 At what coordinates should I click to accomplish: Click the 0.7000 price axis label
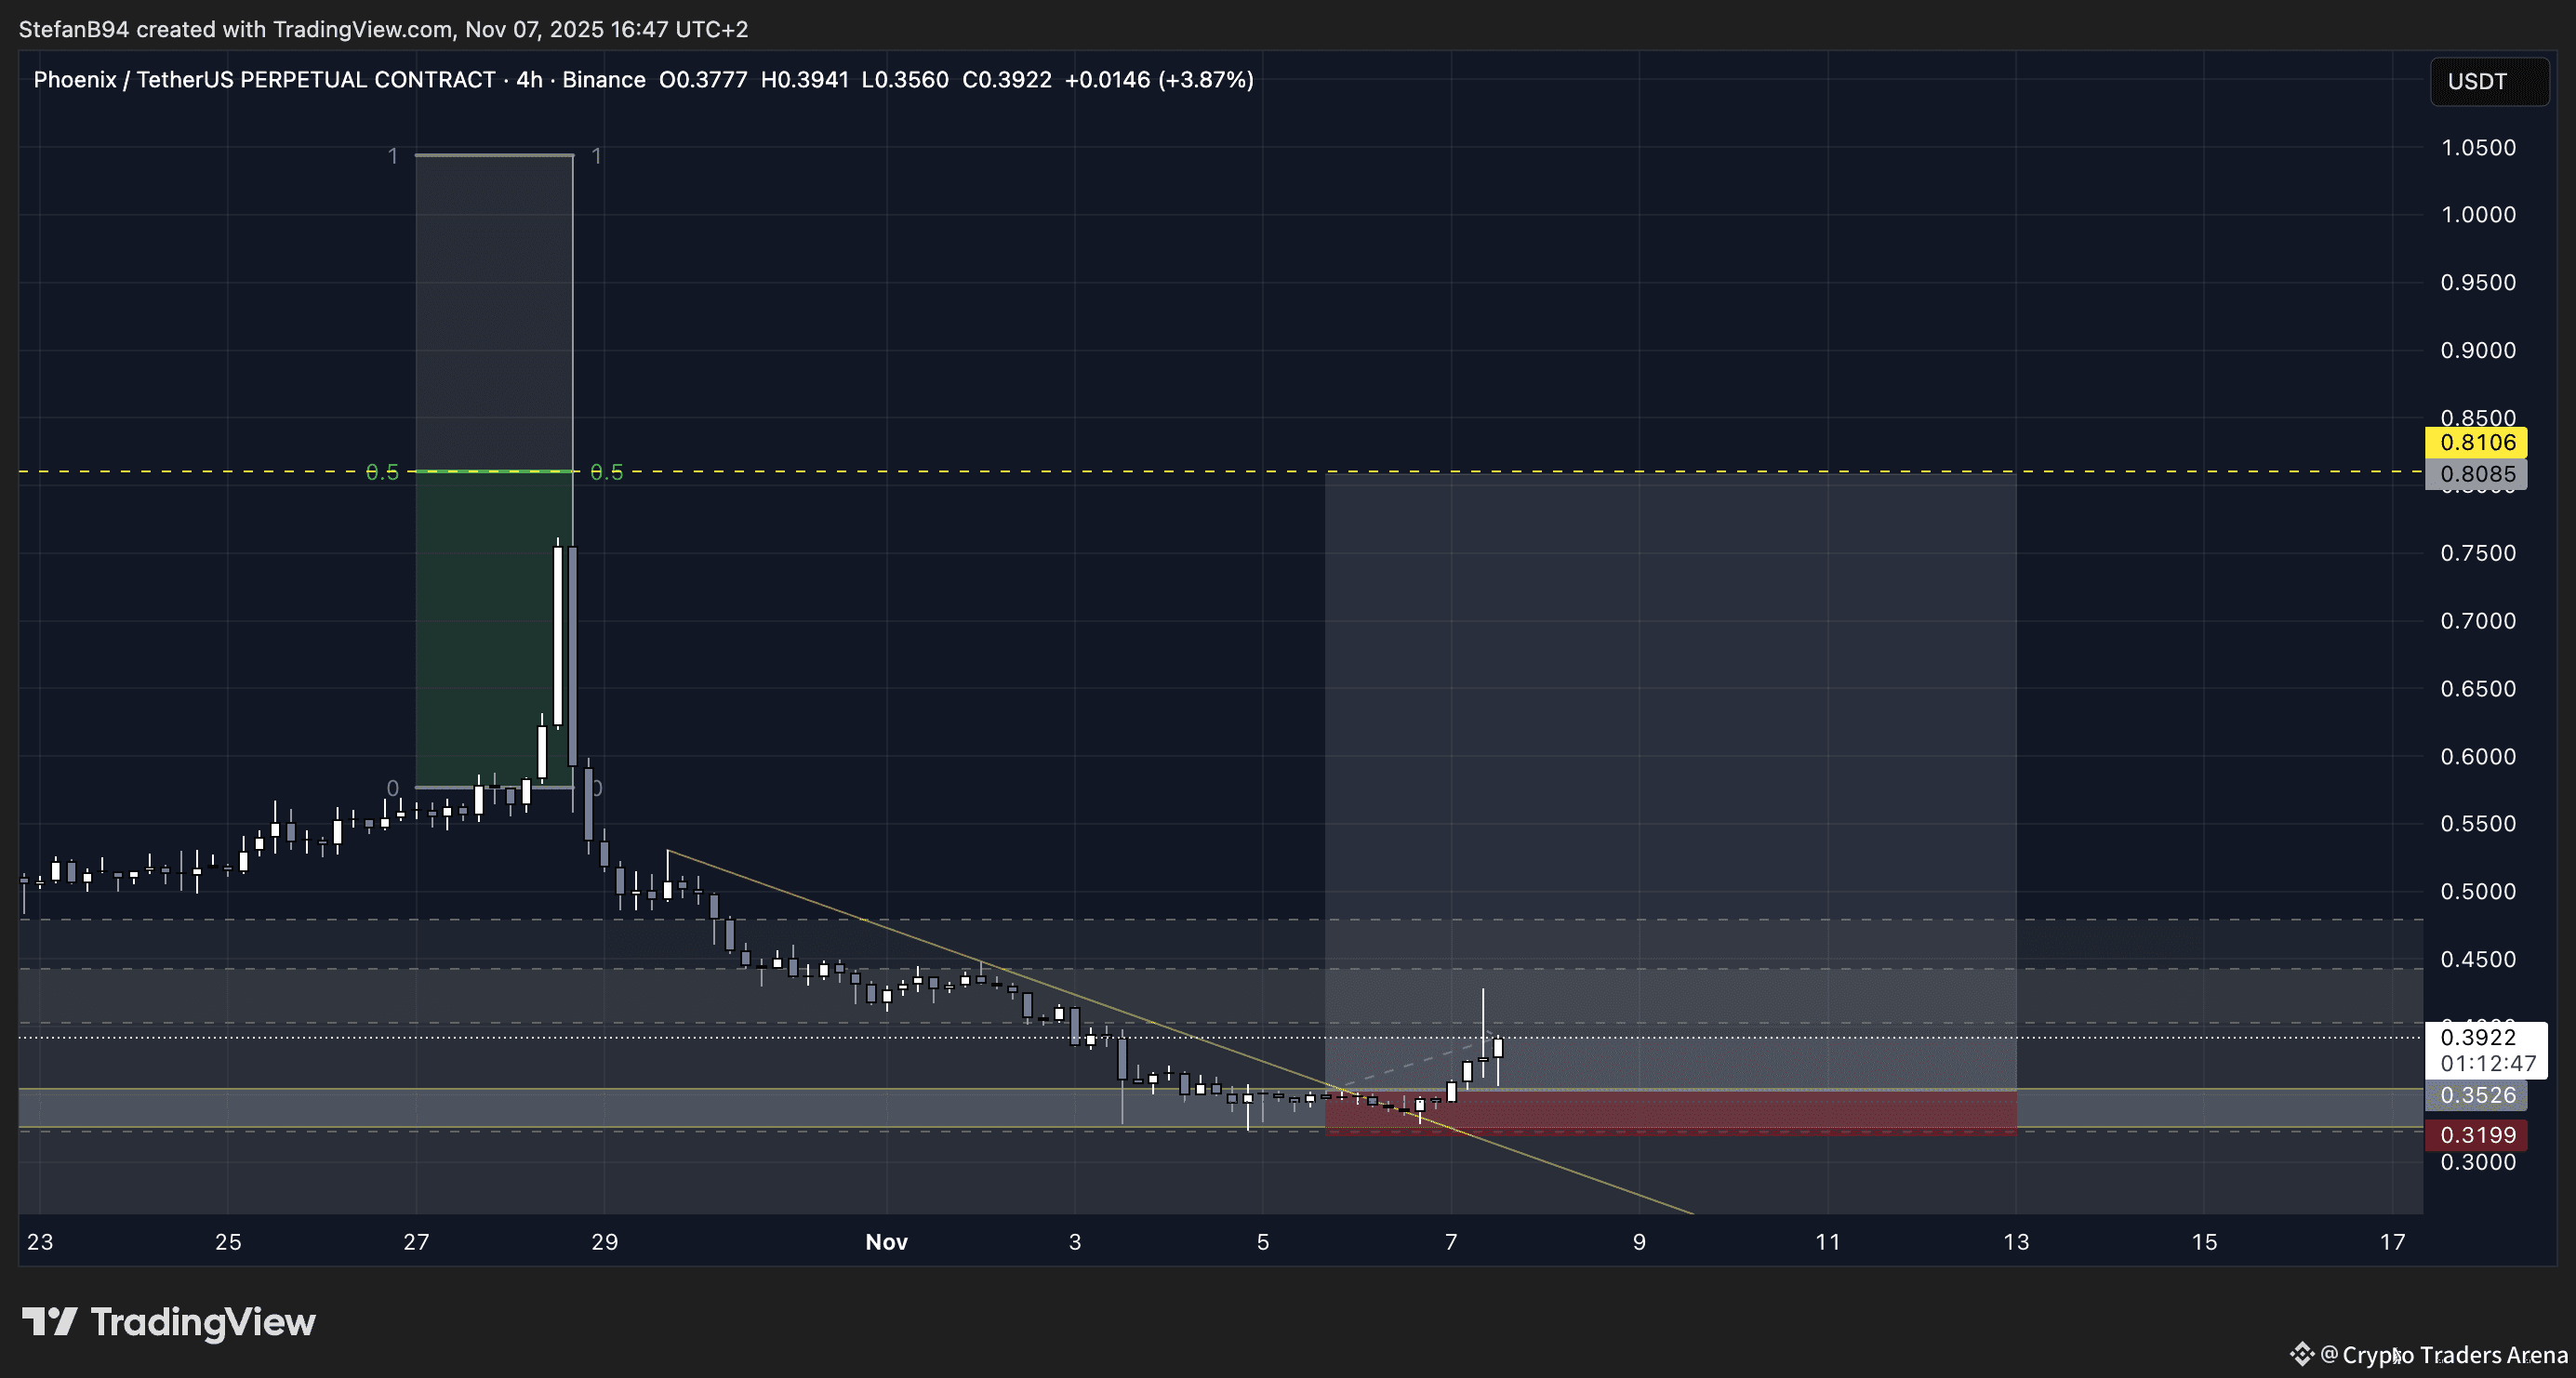click(2478, 621)
